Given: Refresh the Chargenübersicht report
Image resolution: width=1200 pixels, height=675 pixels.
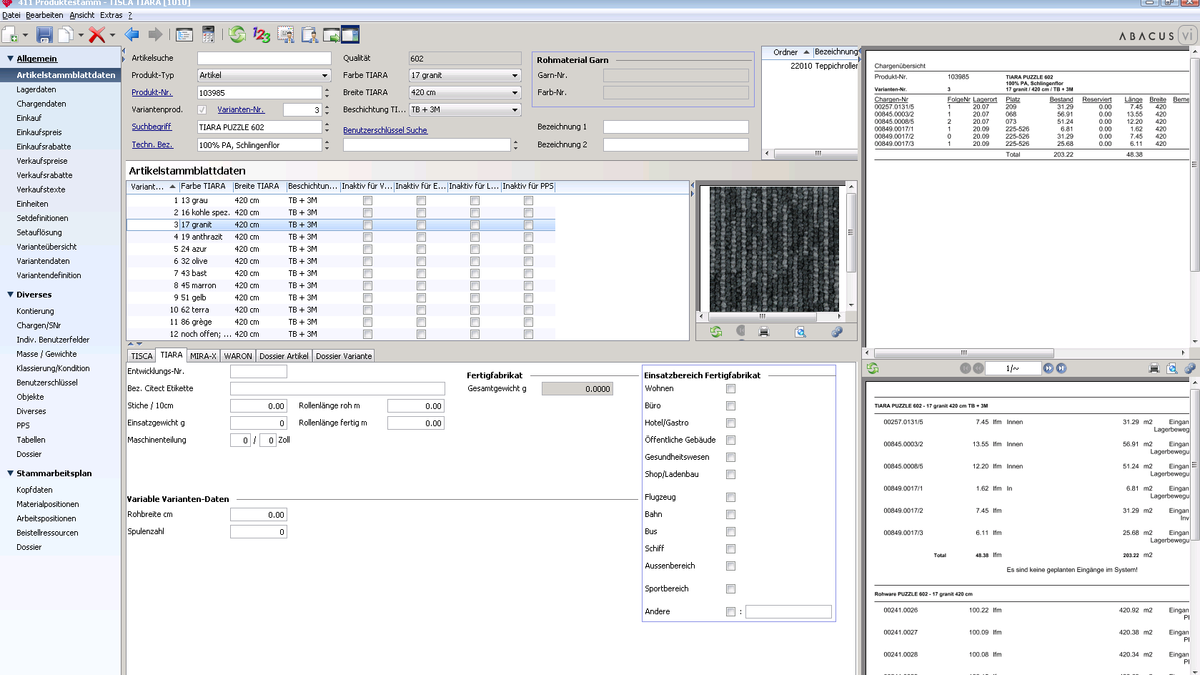Looking at the screenshot, I should (x=873, y=368).
